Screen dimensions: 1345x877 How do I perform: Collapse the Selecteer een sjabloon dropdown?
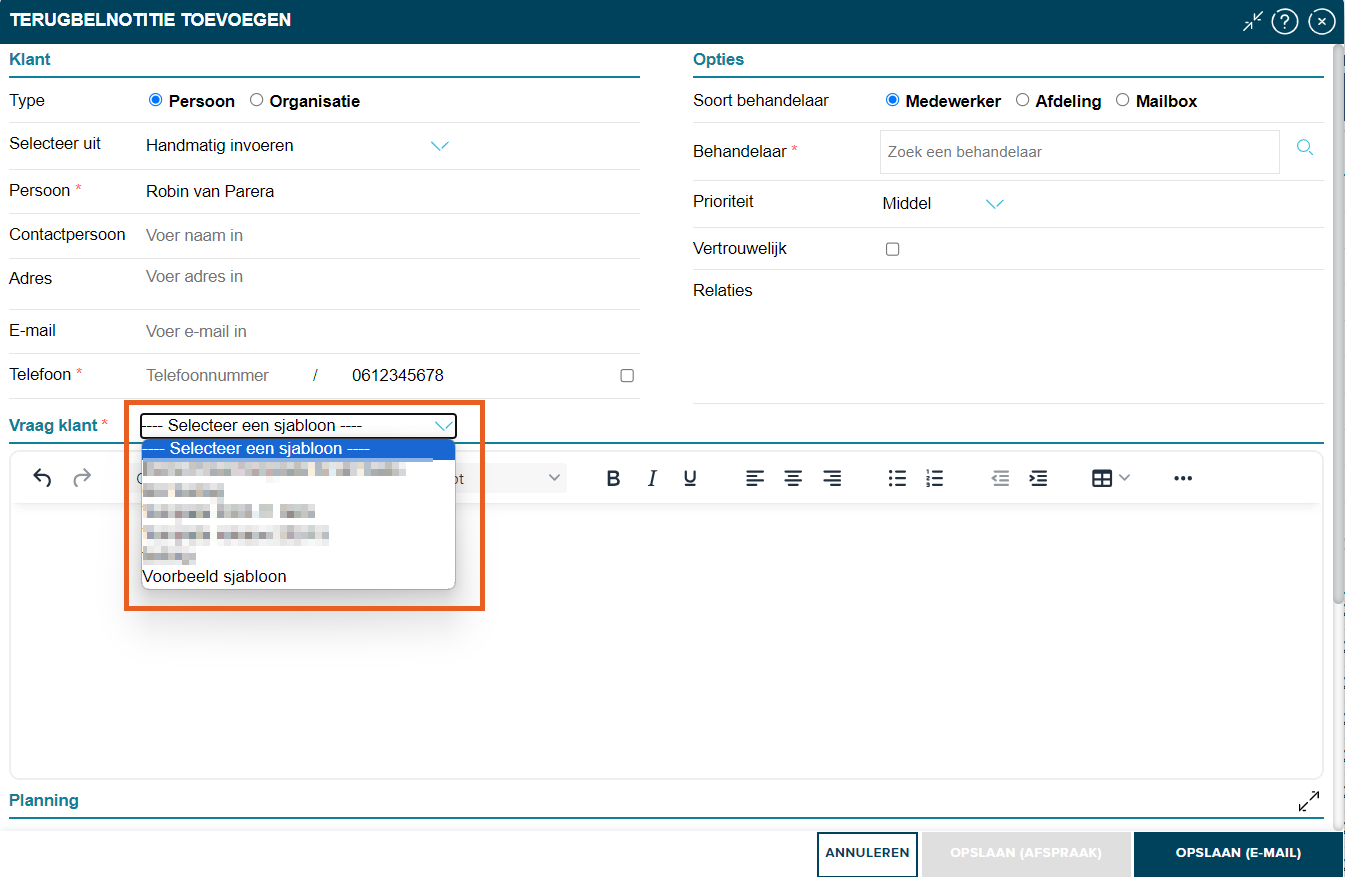tap(298, 425)
